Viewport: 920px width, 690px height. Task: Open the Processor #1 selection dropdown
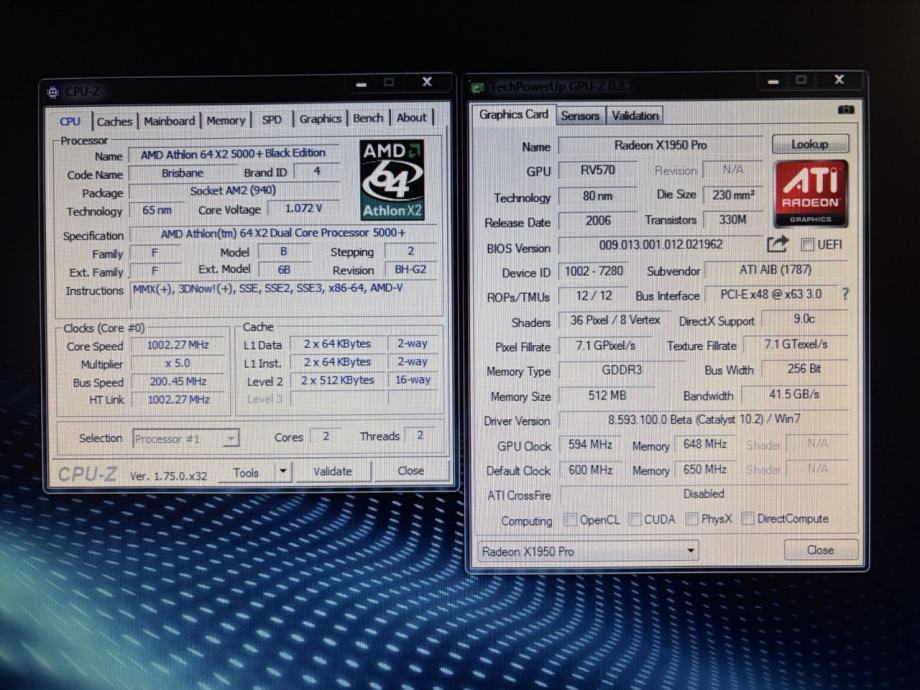tap(231, 438)
